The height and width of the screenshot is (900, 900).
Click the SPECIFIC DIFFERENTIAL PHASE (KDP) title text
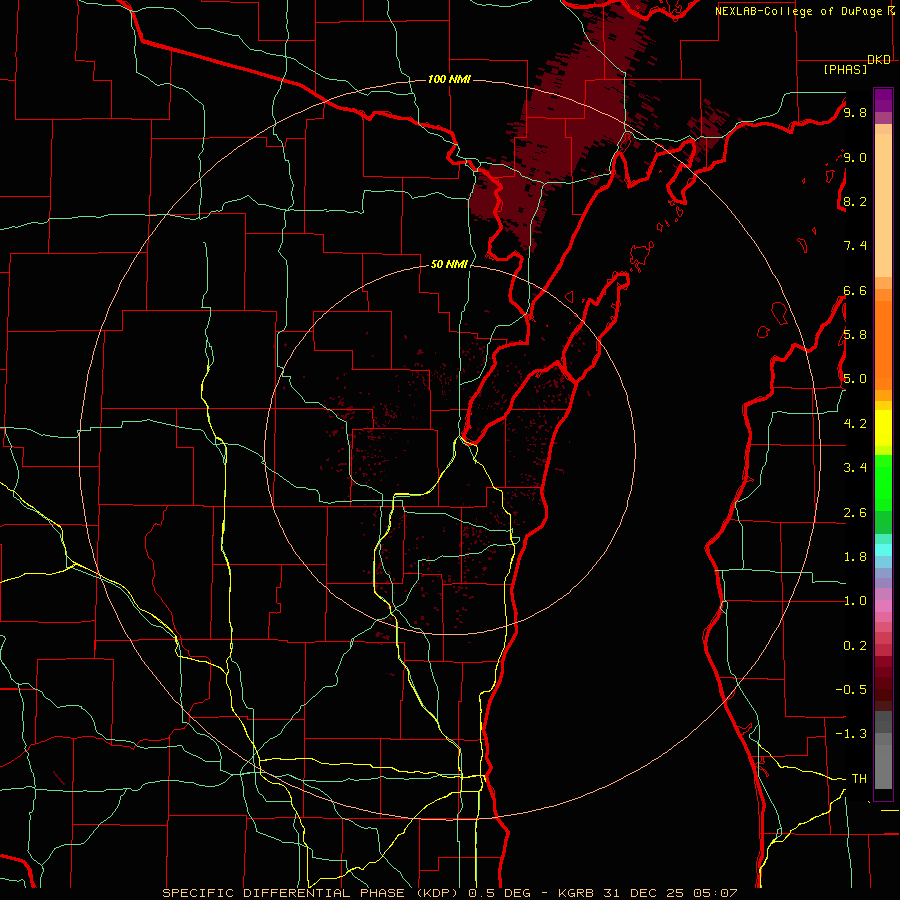[x=313, y=893]
